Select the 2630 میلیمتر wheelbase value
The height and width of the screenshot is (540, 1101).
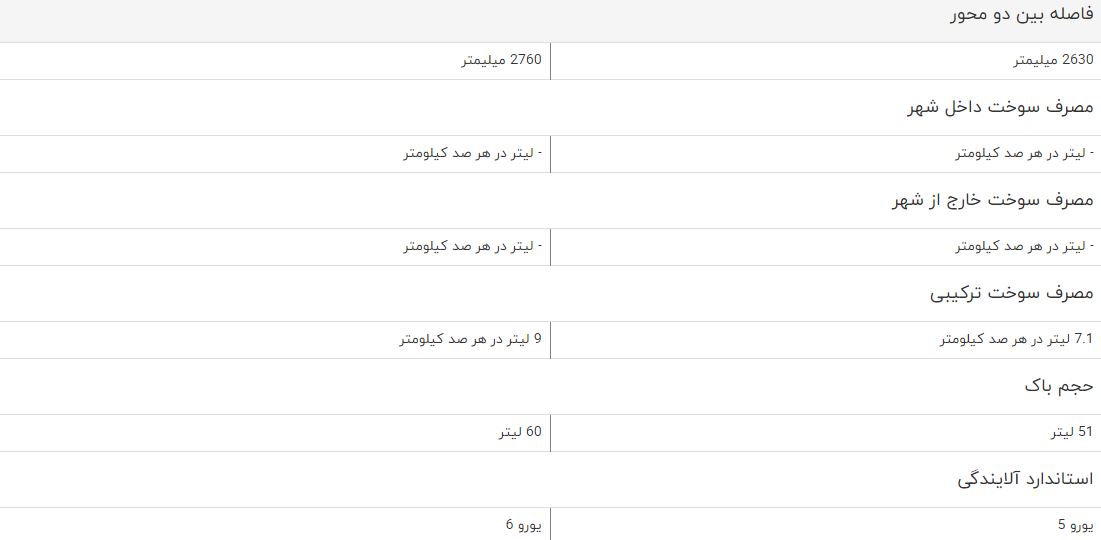(x=1053, y=60)
